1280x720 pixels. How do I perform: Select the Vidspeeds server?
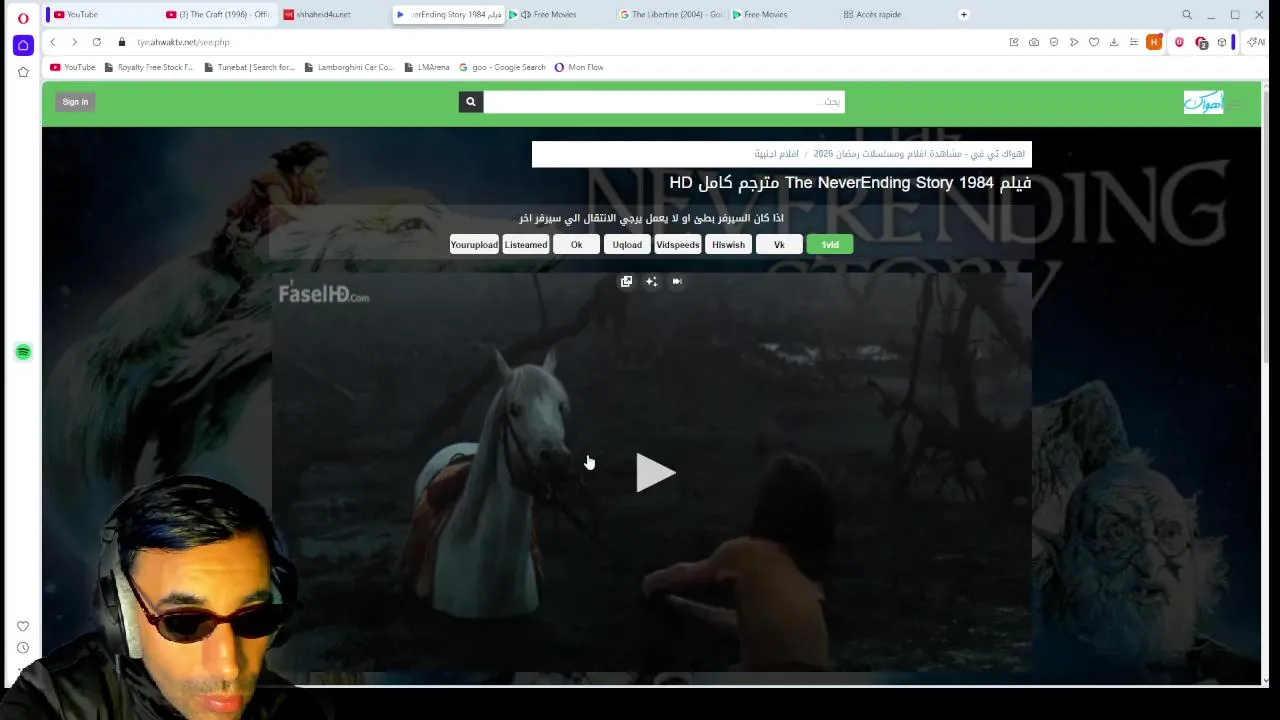678,245
